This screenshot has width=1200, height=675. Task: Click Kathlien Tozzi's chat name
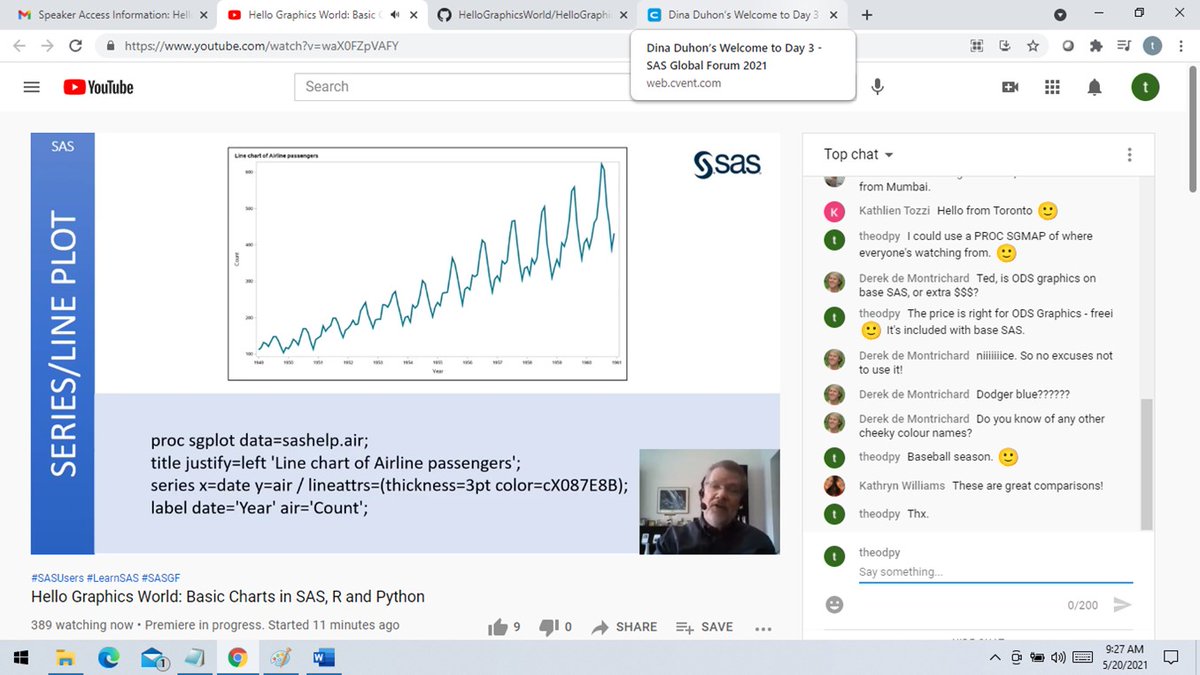coord(892,211)
